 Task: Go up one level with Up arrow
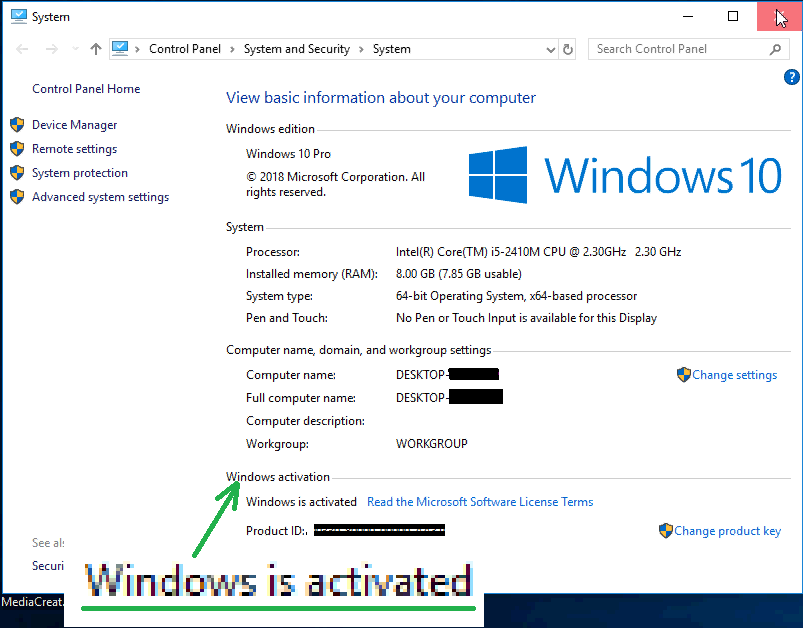[x=96, y=49]
